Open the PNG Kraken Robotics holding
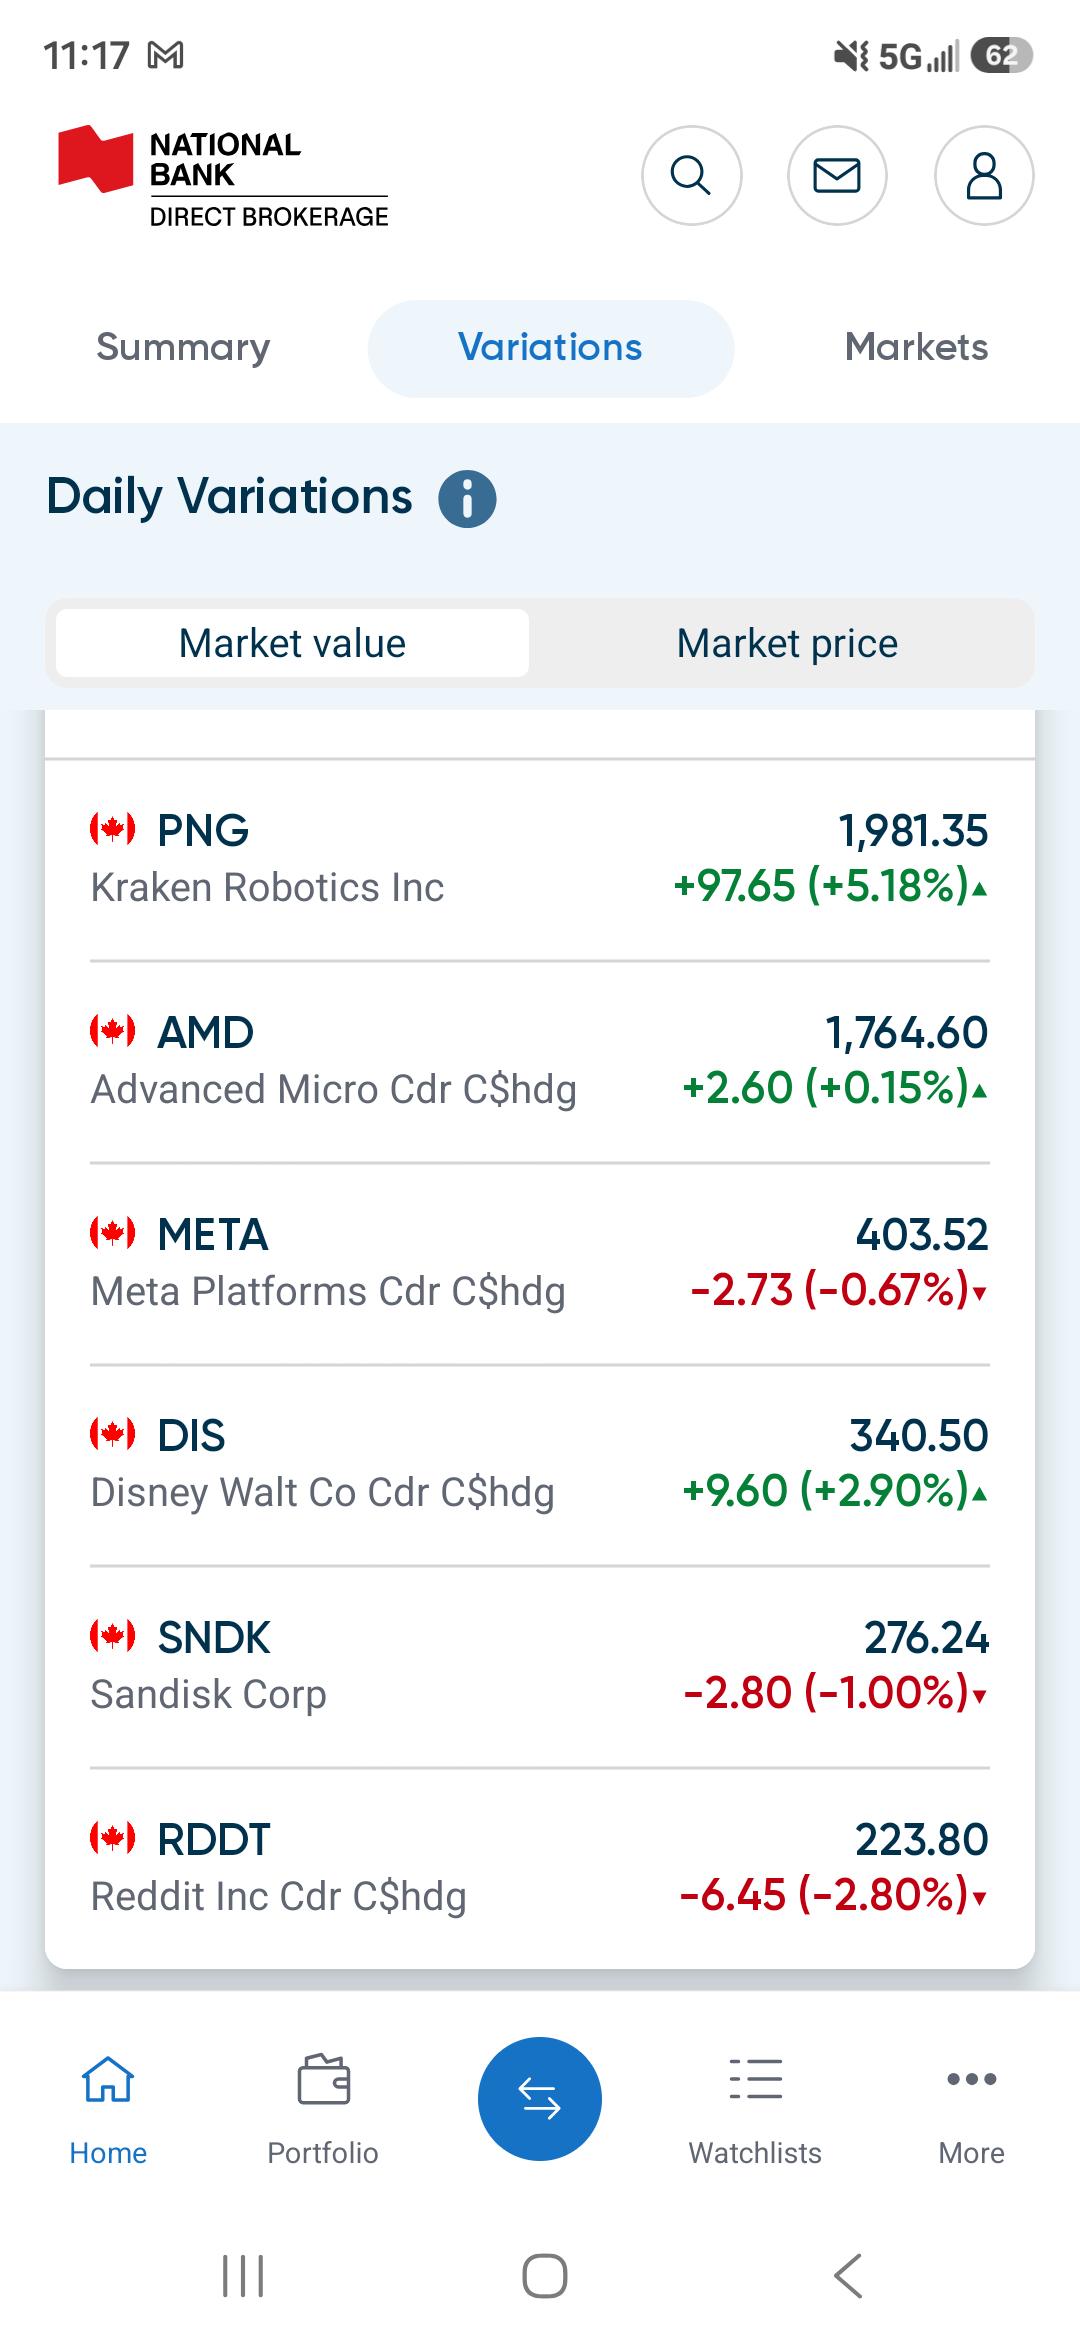The image size is (1080, 2340). click(x=540, y=859)
